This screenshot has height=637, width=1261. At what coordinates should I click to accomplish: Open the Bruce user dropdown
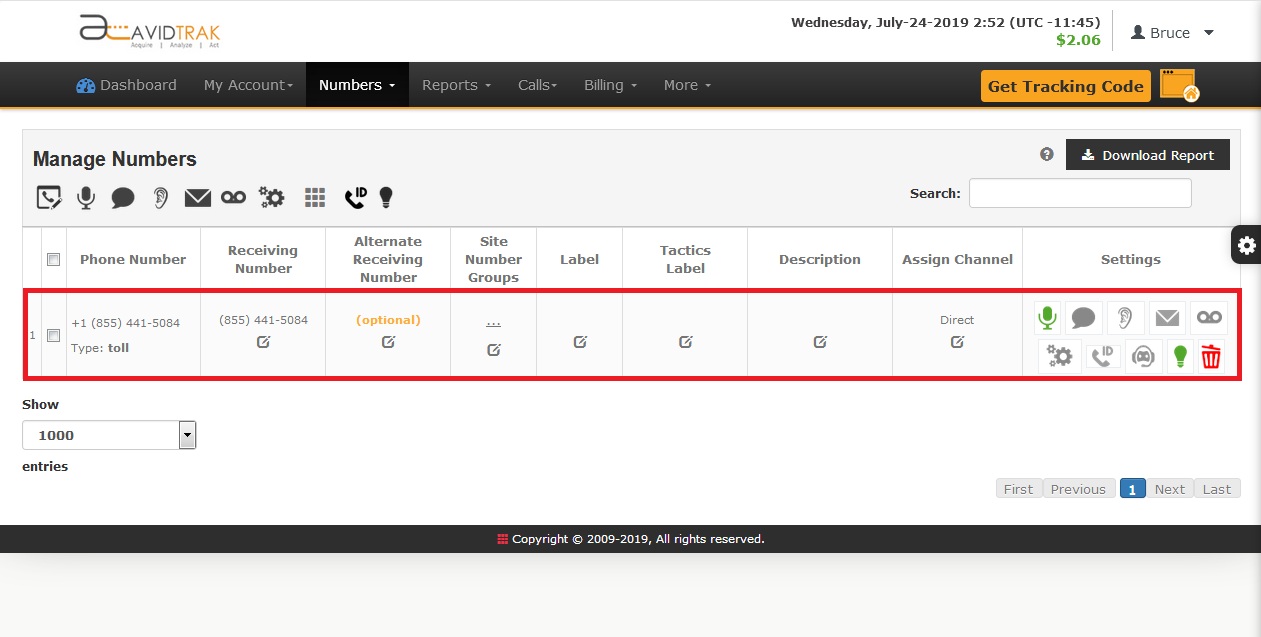point(1172,33)
